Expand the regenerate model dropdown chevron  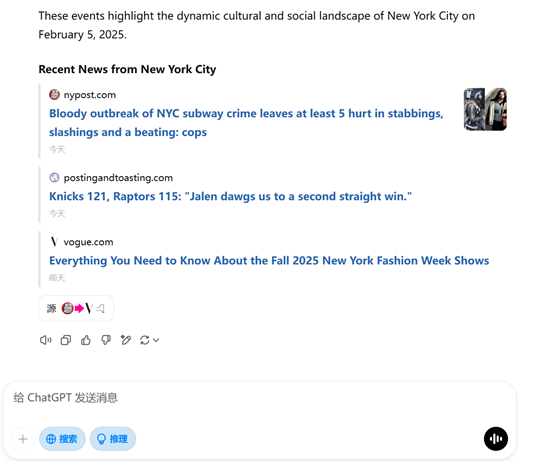(156, 340)
